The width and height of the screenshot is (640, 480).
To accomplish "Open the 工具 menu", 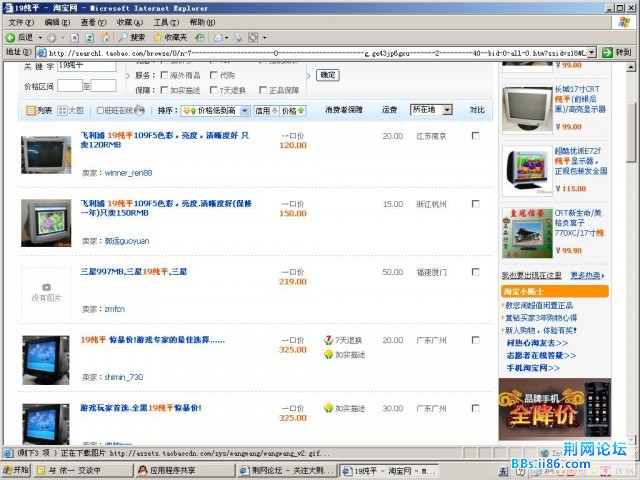I will (x=166, y=22).
